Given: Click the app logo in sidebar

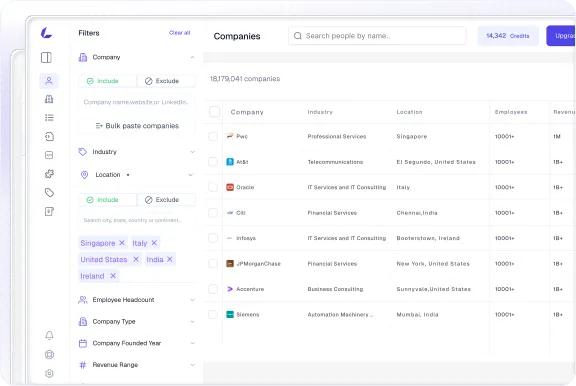Looking at the screenshot, I should point(46,33).
